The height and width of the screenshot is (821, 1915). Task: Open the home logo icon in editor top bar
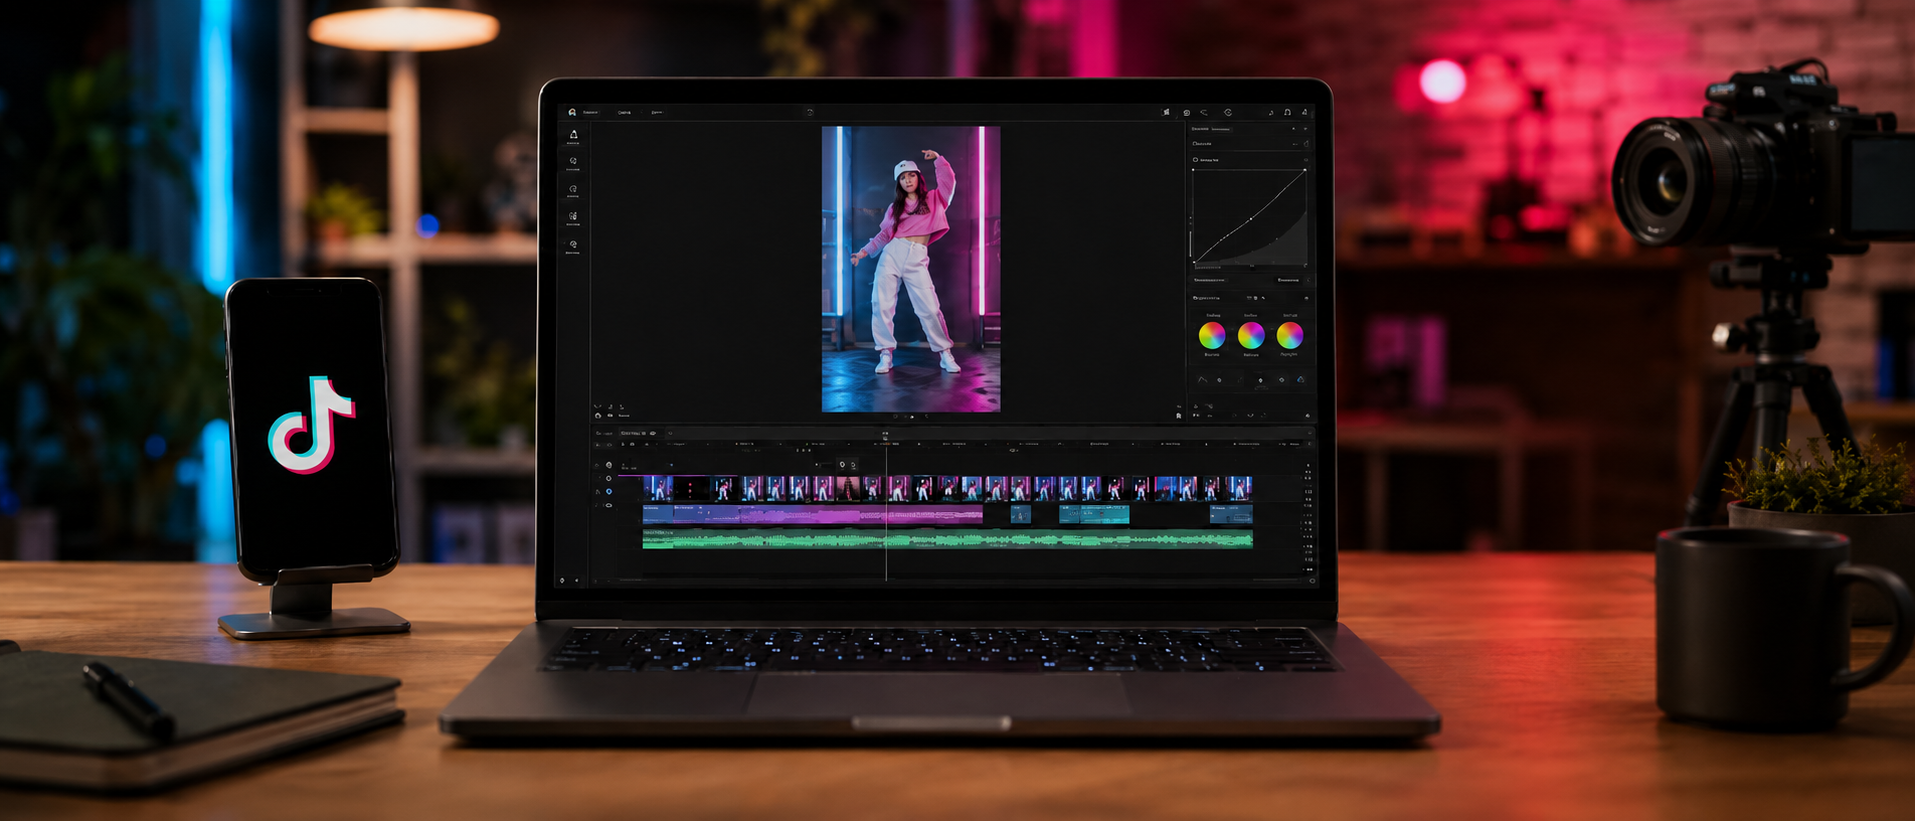(572, 112)
